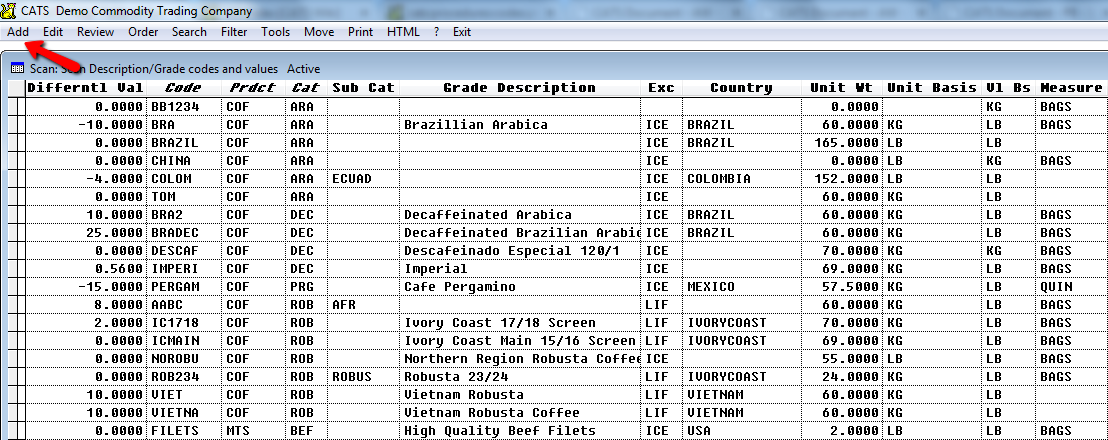Viewport: 1108px width, 440px height.
Task: Select the code BB1234
Action: point(175,107)
